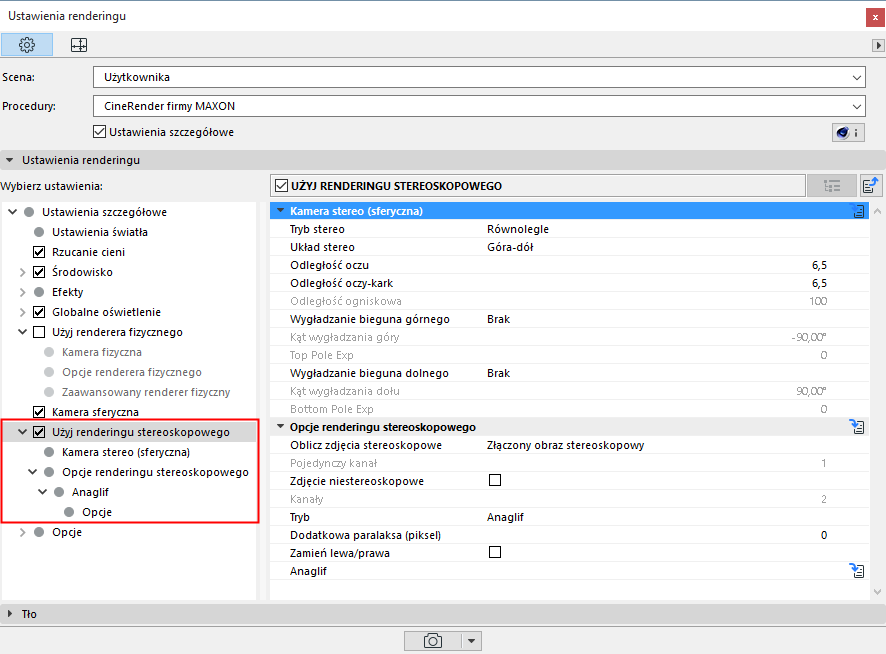The width and height of the screenshot is (886, 654).
Task: Uncheck Środowisko checkbox in tree
Action: coord(39,272)
